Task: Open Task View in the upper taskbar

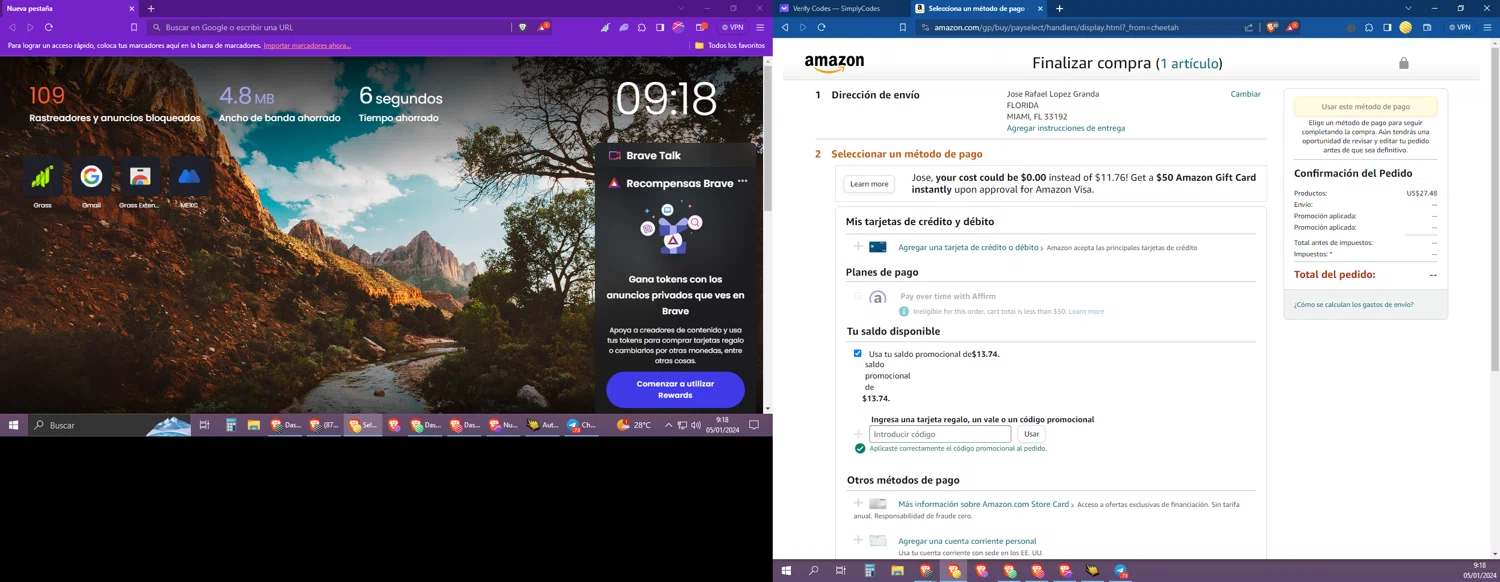Action: [204, 425]
